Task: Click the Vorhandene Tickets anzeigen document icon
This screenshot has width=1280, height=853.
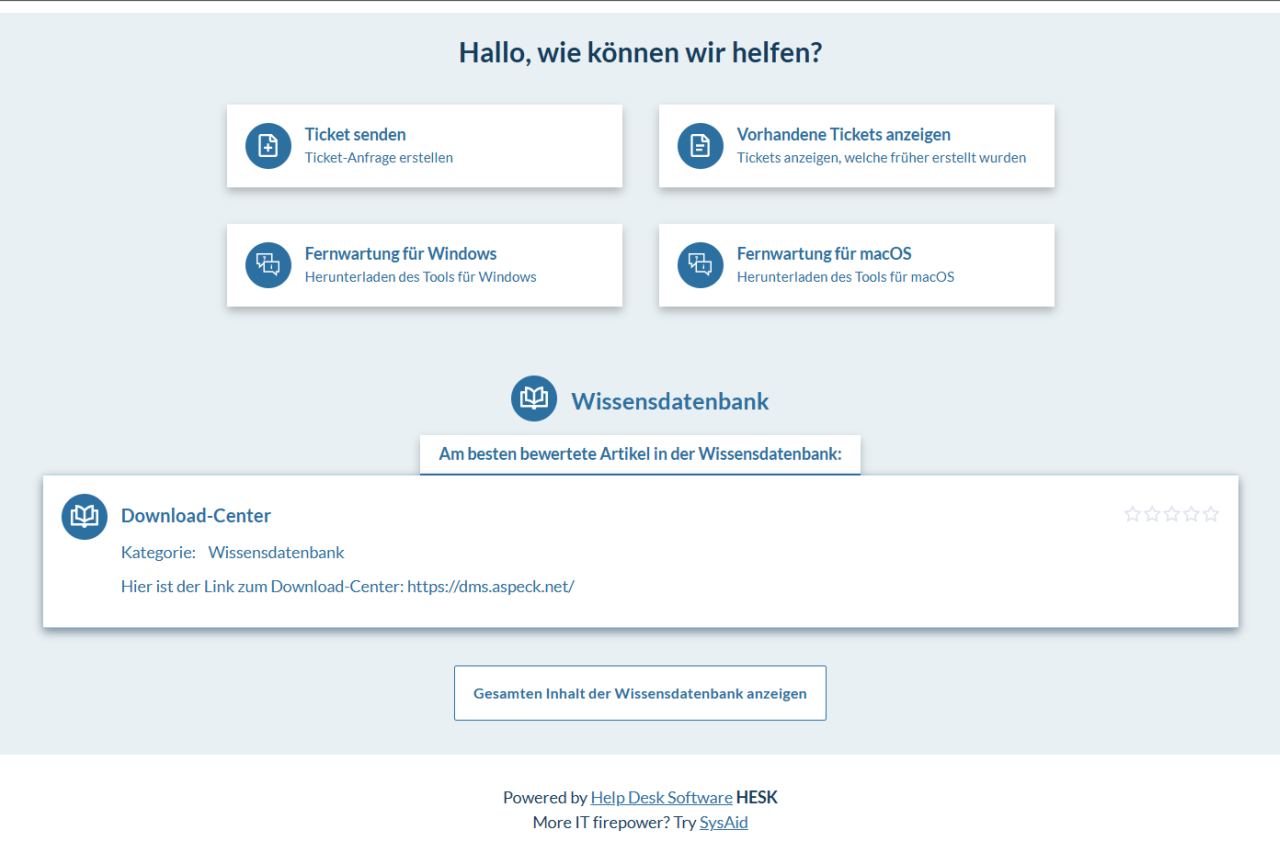Action: click(700, 146)
